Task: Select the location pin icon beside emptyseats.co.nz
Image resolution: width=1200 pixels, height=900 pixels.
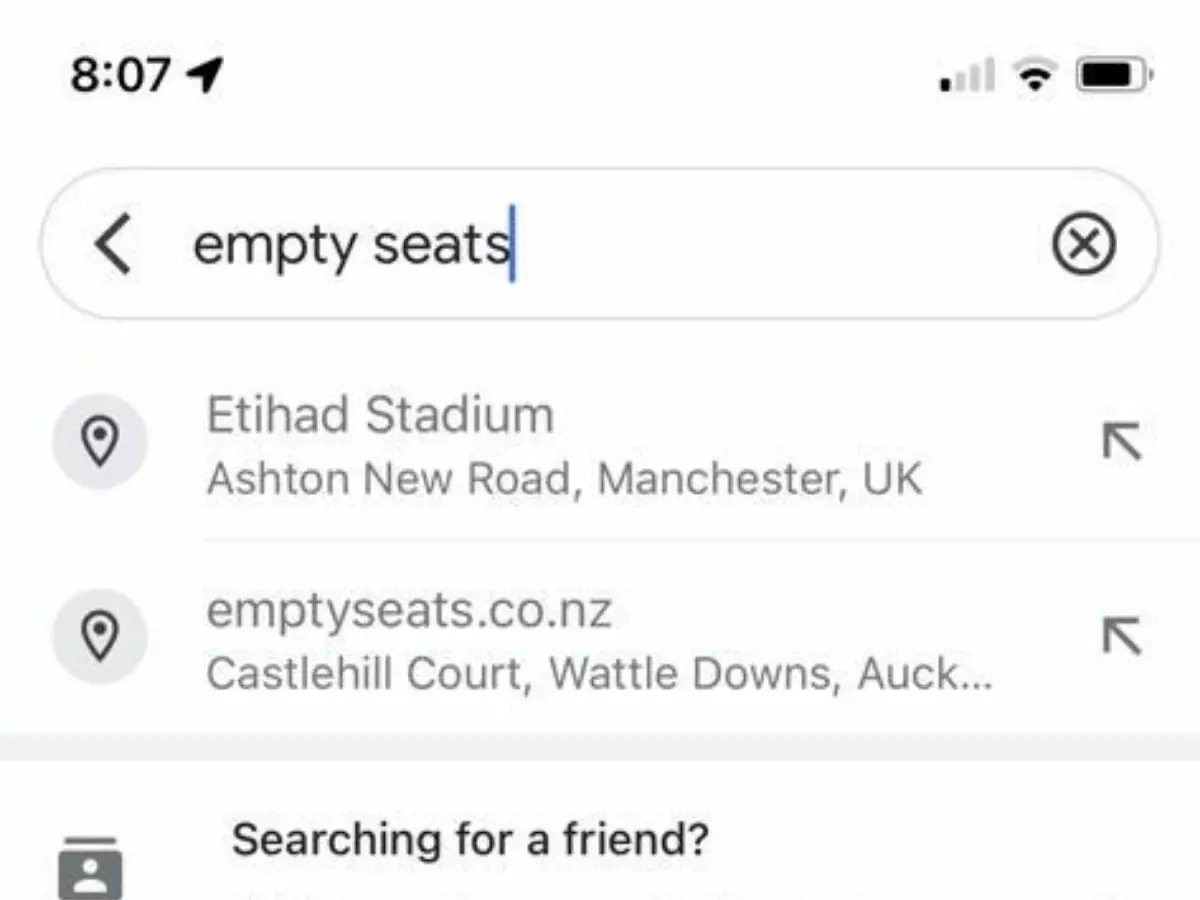Action: coord(100,636)
